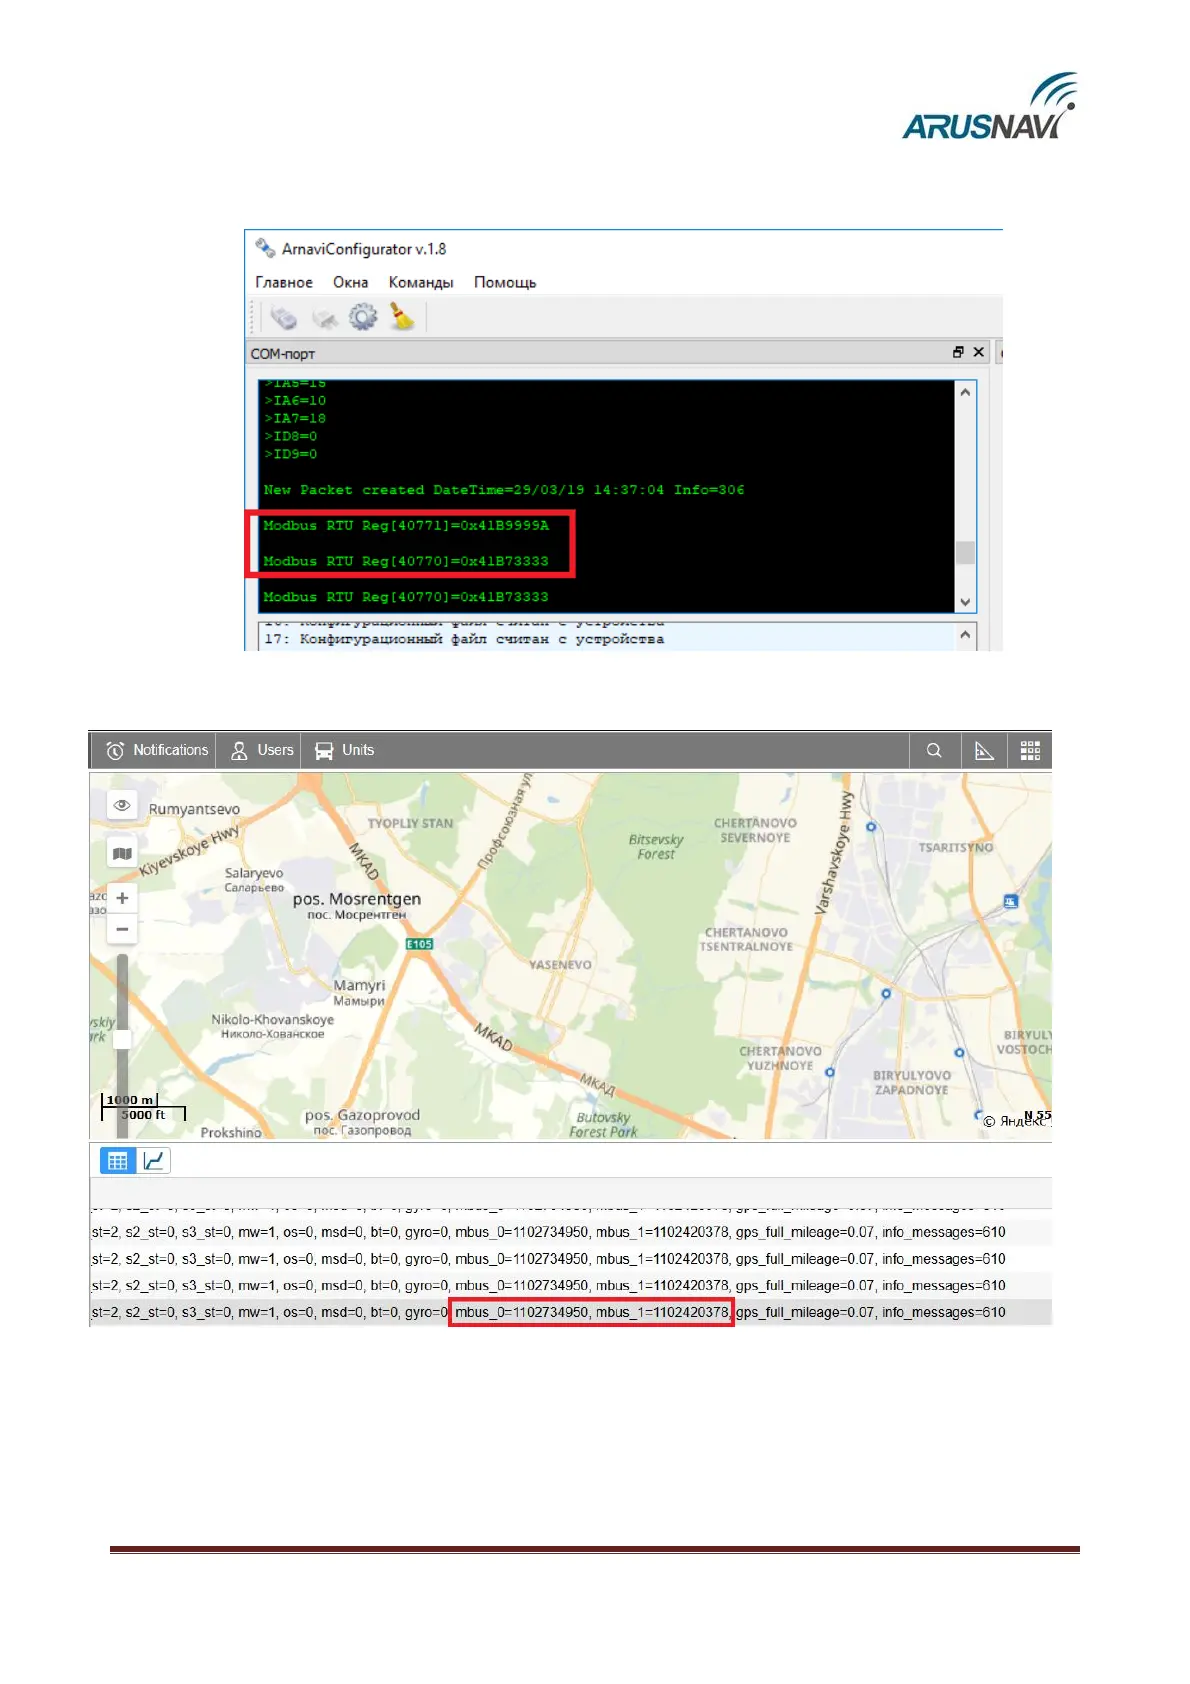Click the 'pos. Mosrentgen' map label
This screenshot has height=1684, width=1190.
point(357,899)
